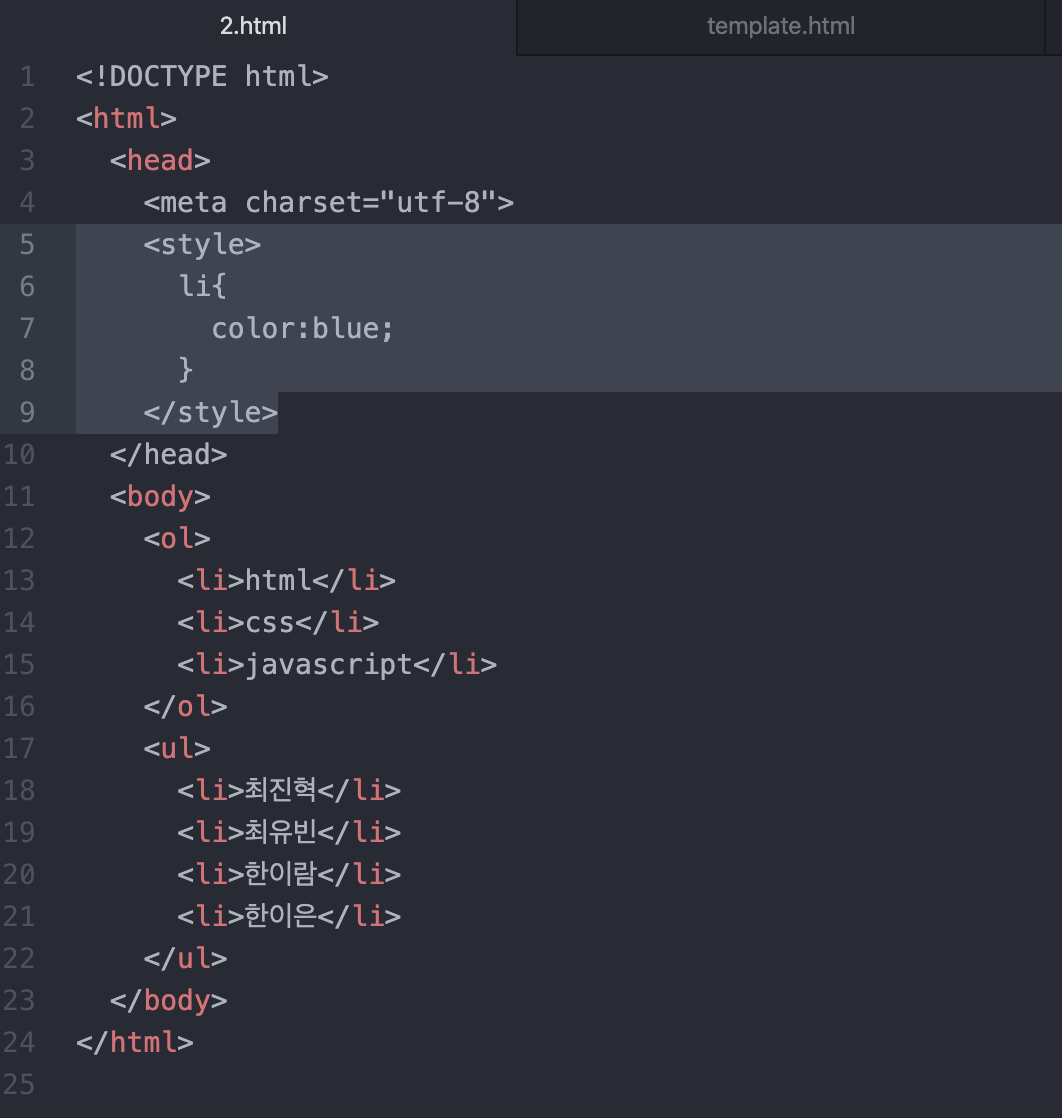This screenshot has height=1118, width=1062.
Task: Click the closing head tag
Action: [x=168, y=454]
